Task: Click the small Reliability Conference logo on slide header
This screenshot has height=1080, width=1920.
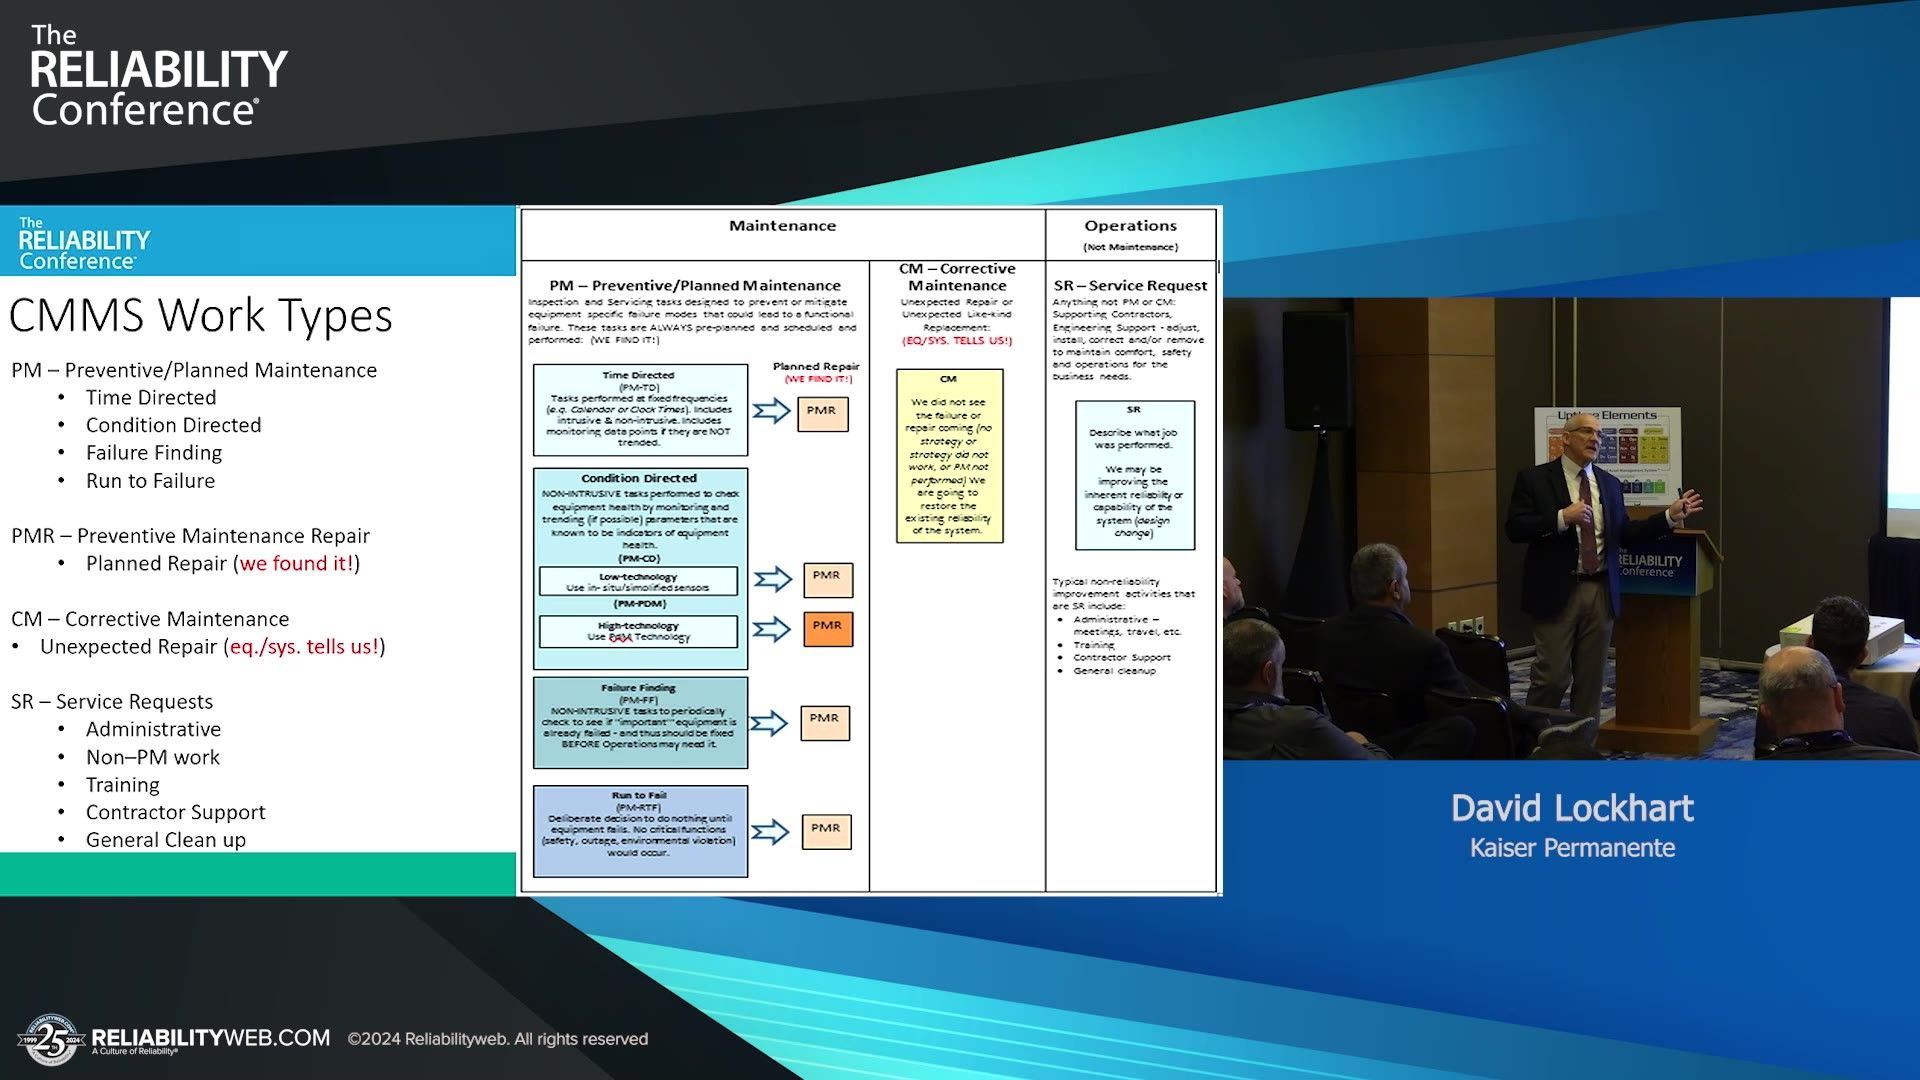Action: click(84, 243)
